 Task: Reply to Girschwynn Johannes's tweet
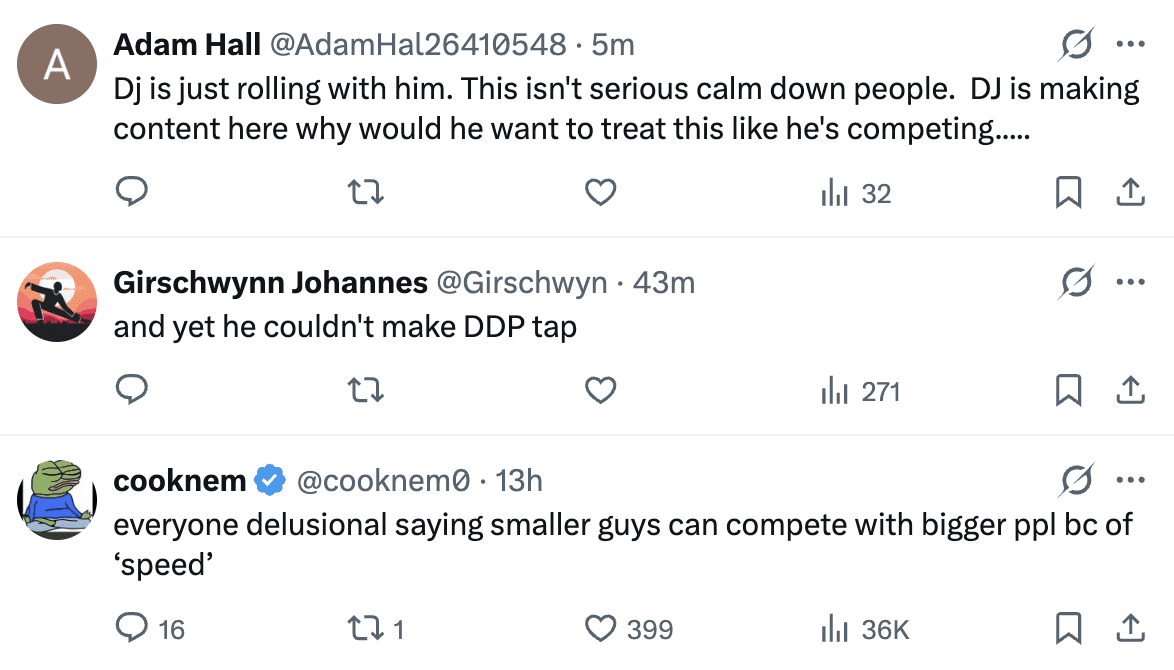click(x=132, y=390)
